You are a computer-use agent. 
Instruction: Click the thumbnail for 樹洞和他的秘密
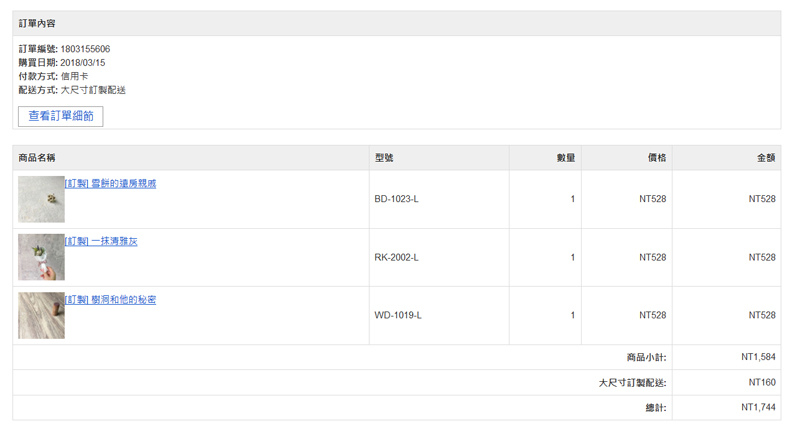point(41,316)
